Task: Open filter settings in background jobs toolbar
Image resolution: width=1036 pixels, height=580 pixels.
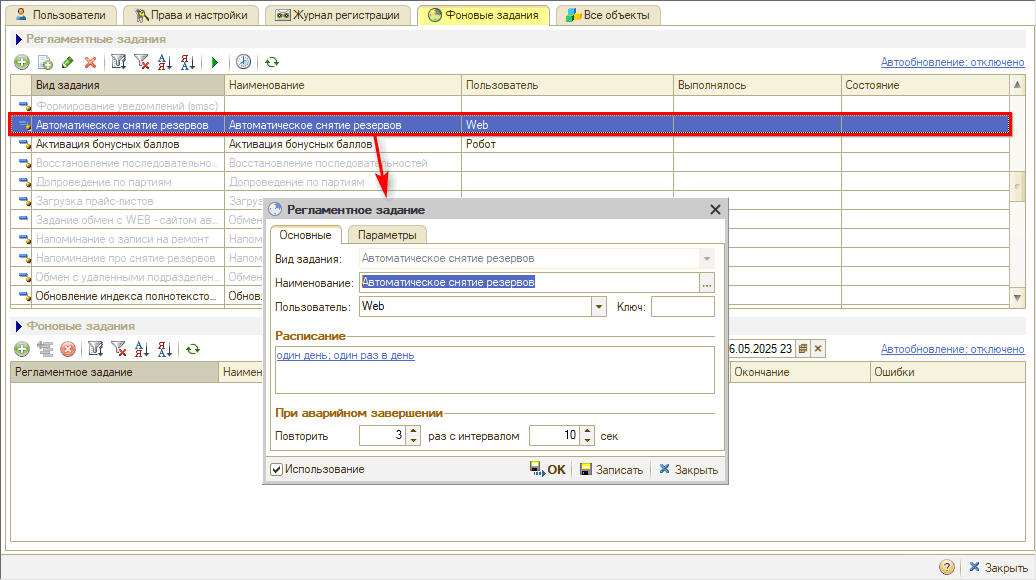Action: point(96,349)
